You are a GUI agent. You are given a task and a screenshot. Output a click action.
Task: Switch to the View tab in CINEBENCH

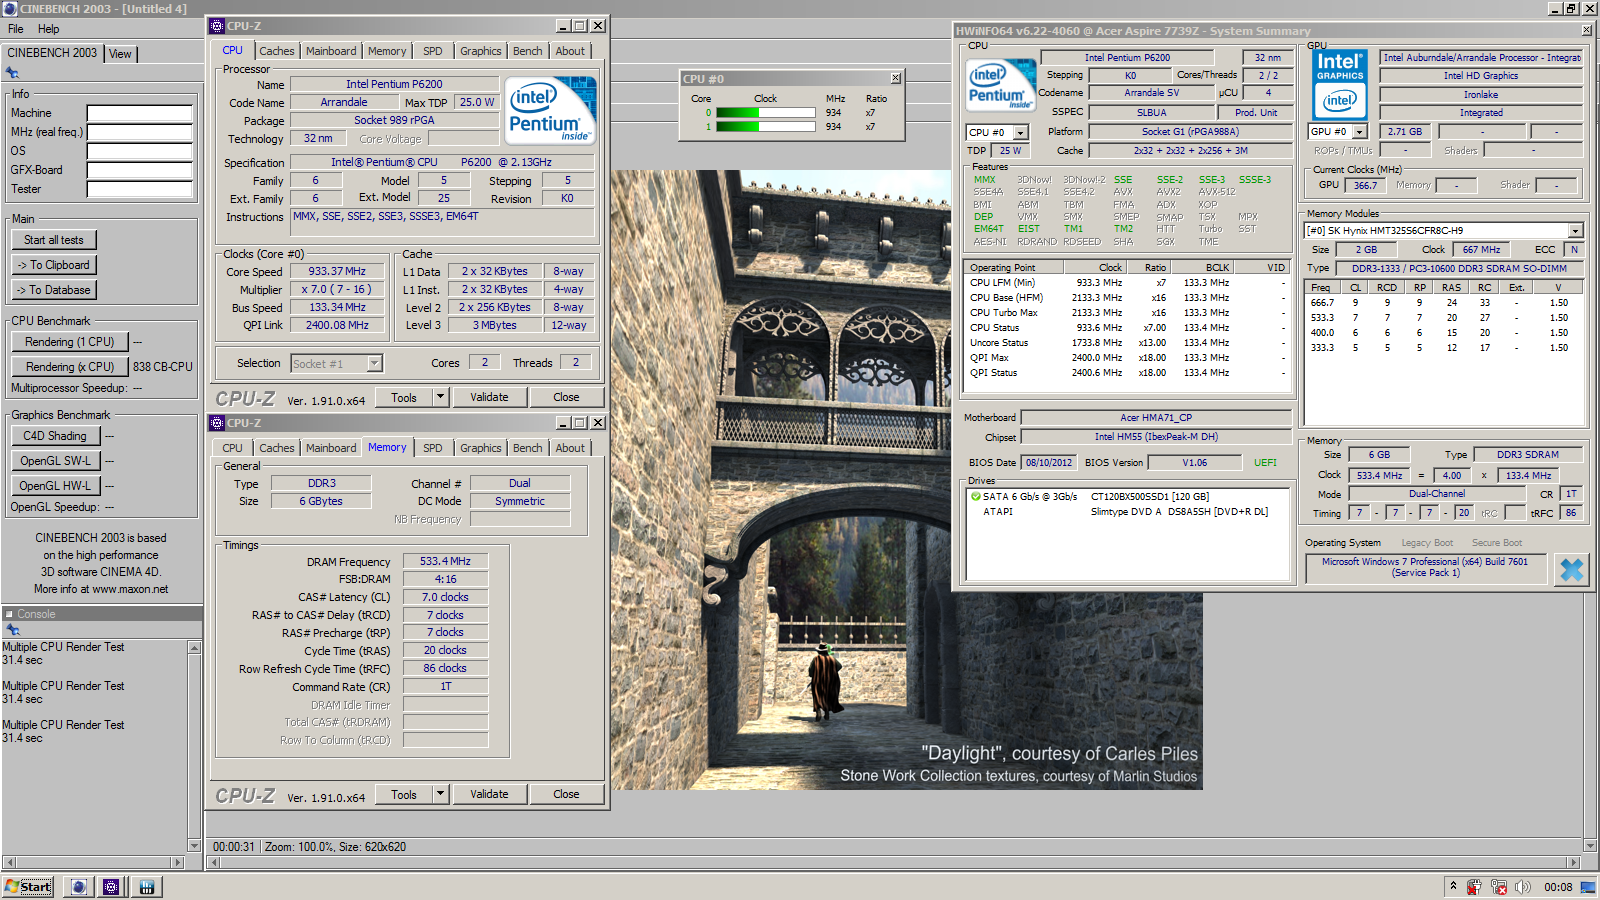[x=120, y=54]
